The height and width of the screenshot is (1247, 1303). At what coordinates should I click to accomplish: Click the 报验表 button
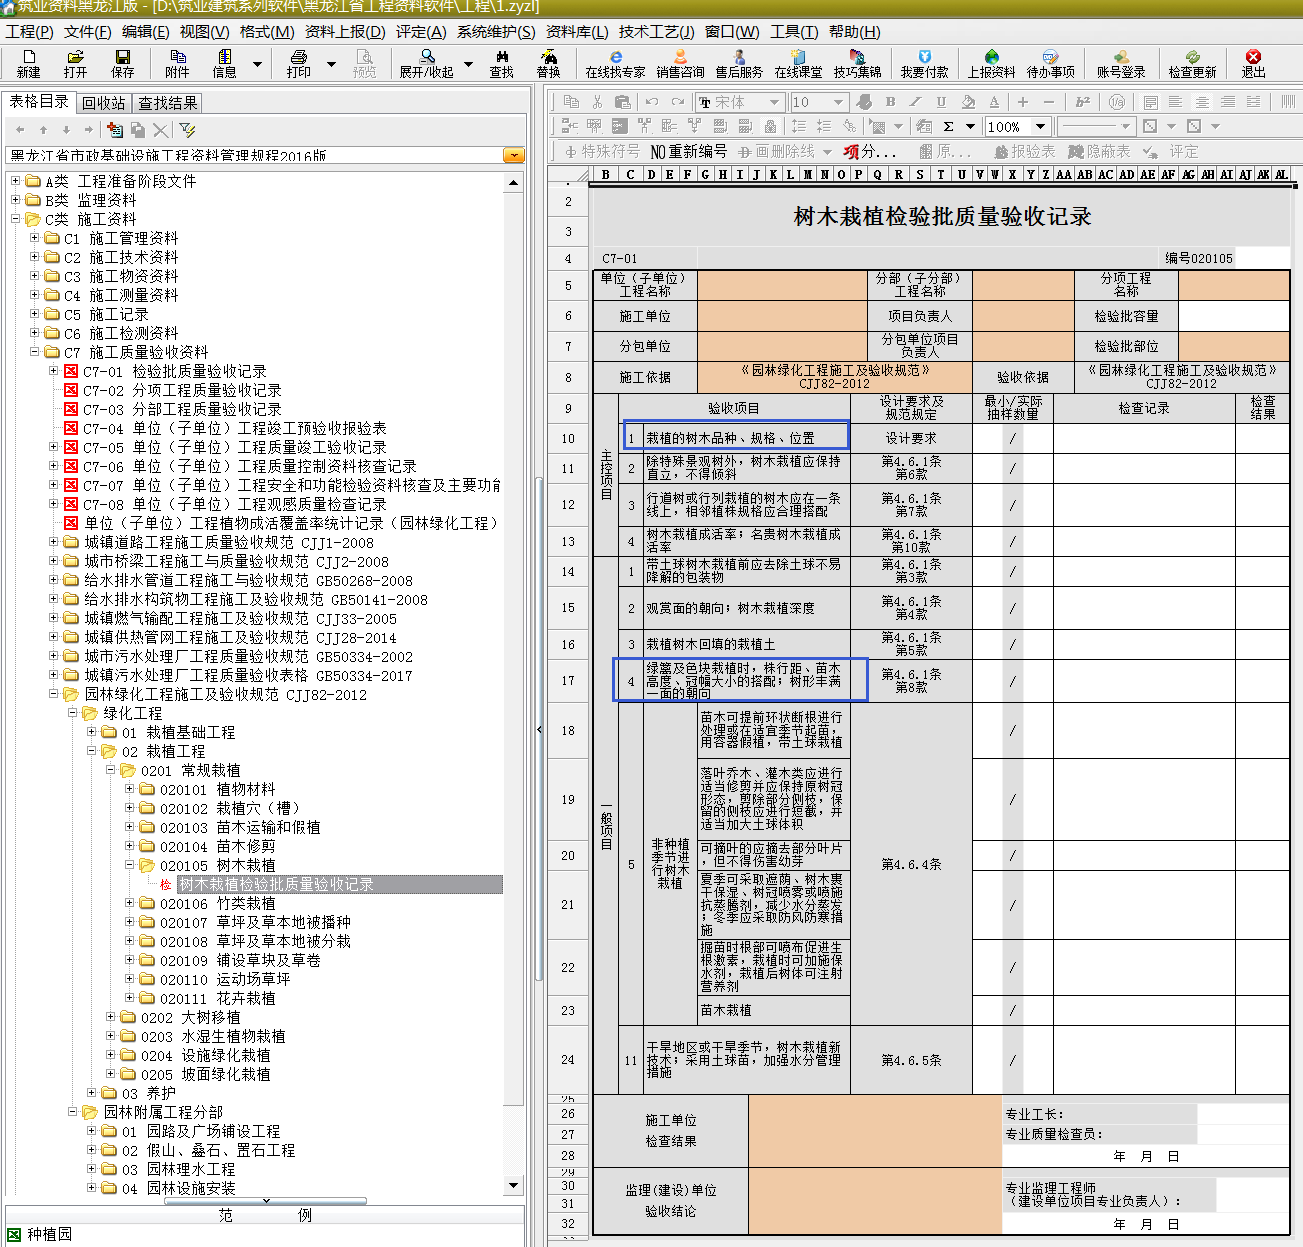1025,152
